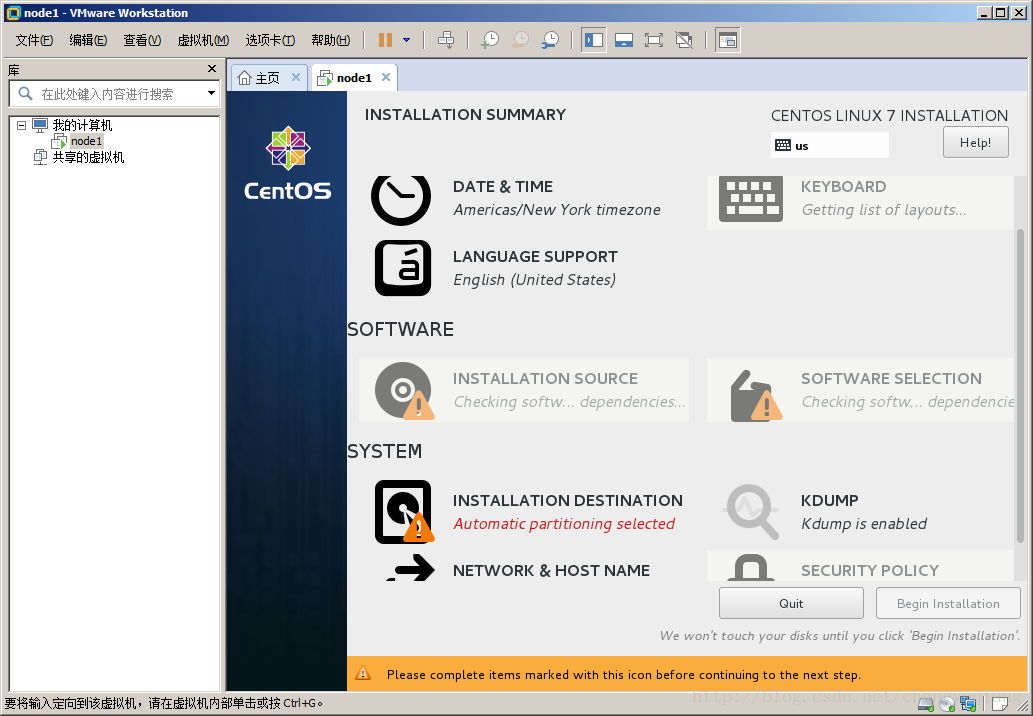Close the node1 tab
Screen dimensions: 1033x716
point(386,77)
